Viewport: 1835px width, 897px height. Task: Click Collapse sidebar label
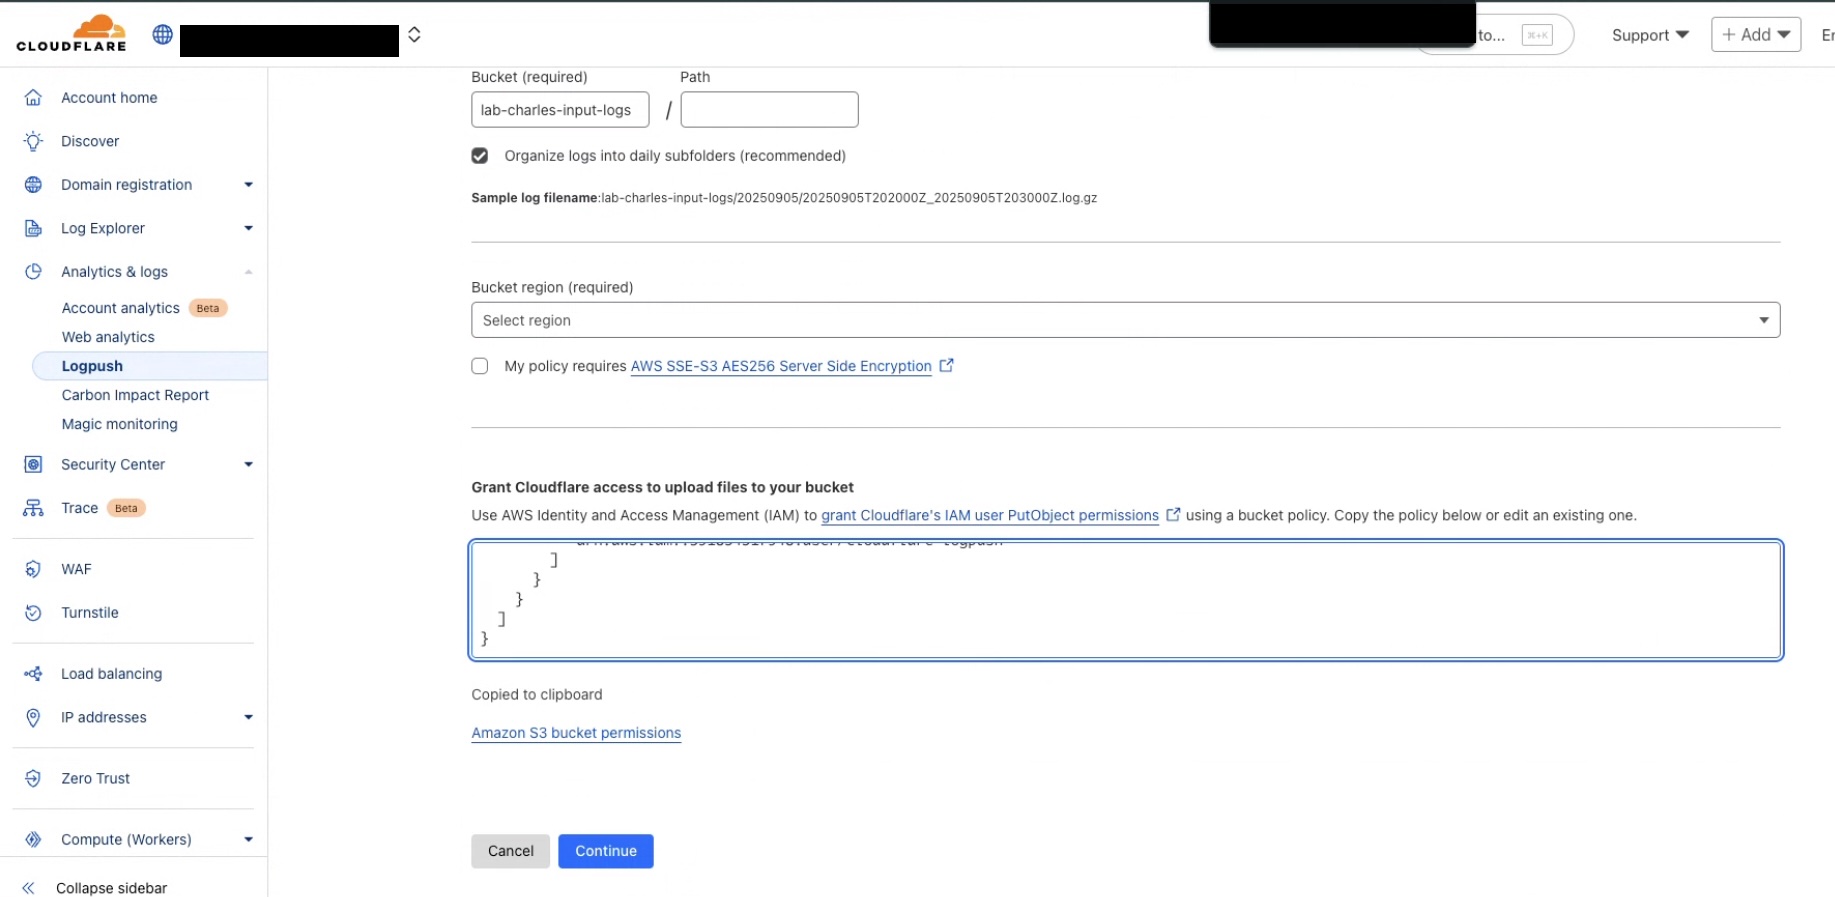click(x=111, y=888)
